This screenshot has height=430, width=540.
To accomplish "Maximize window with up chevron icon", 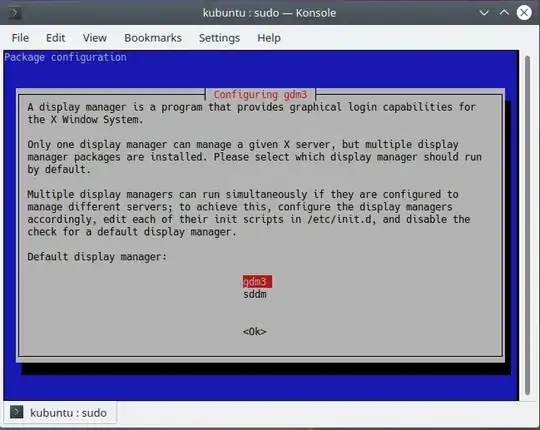I will pyautogui.click(x=504, y=13).
